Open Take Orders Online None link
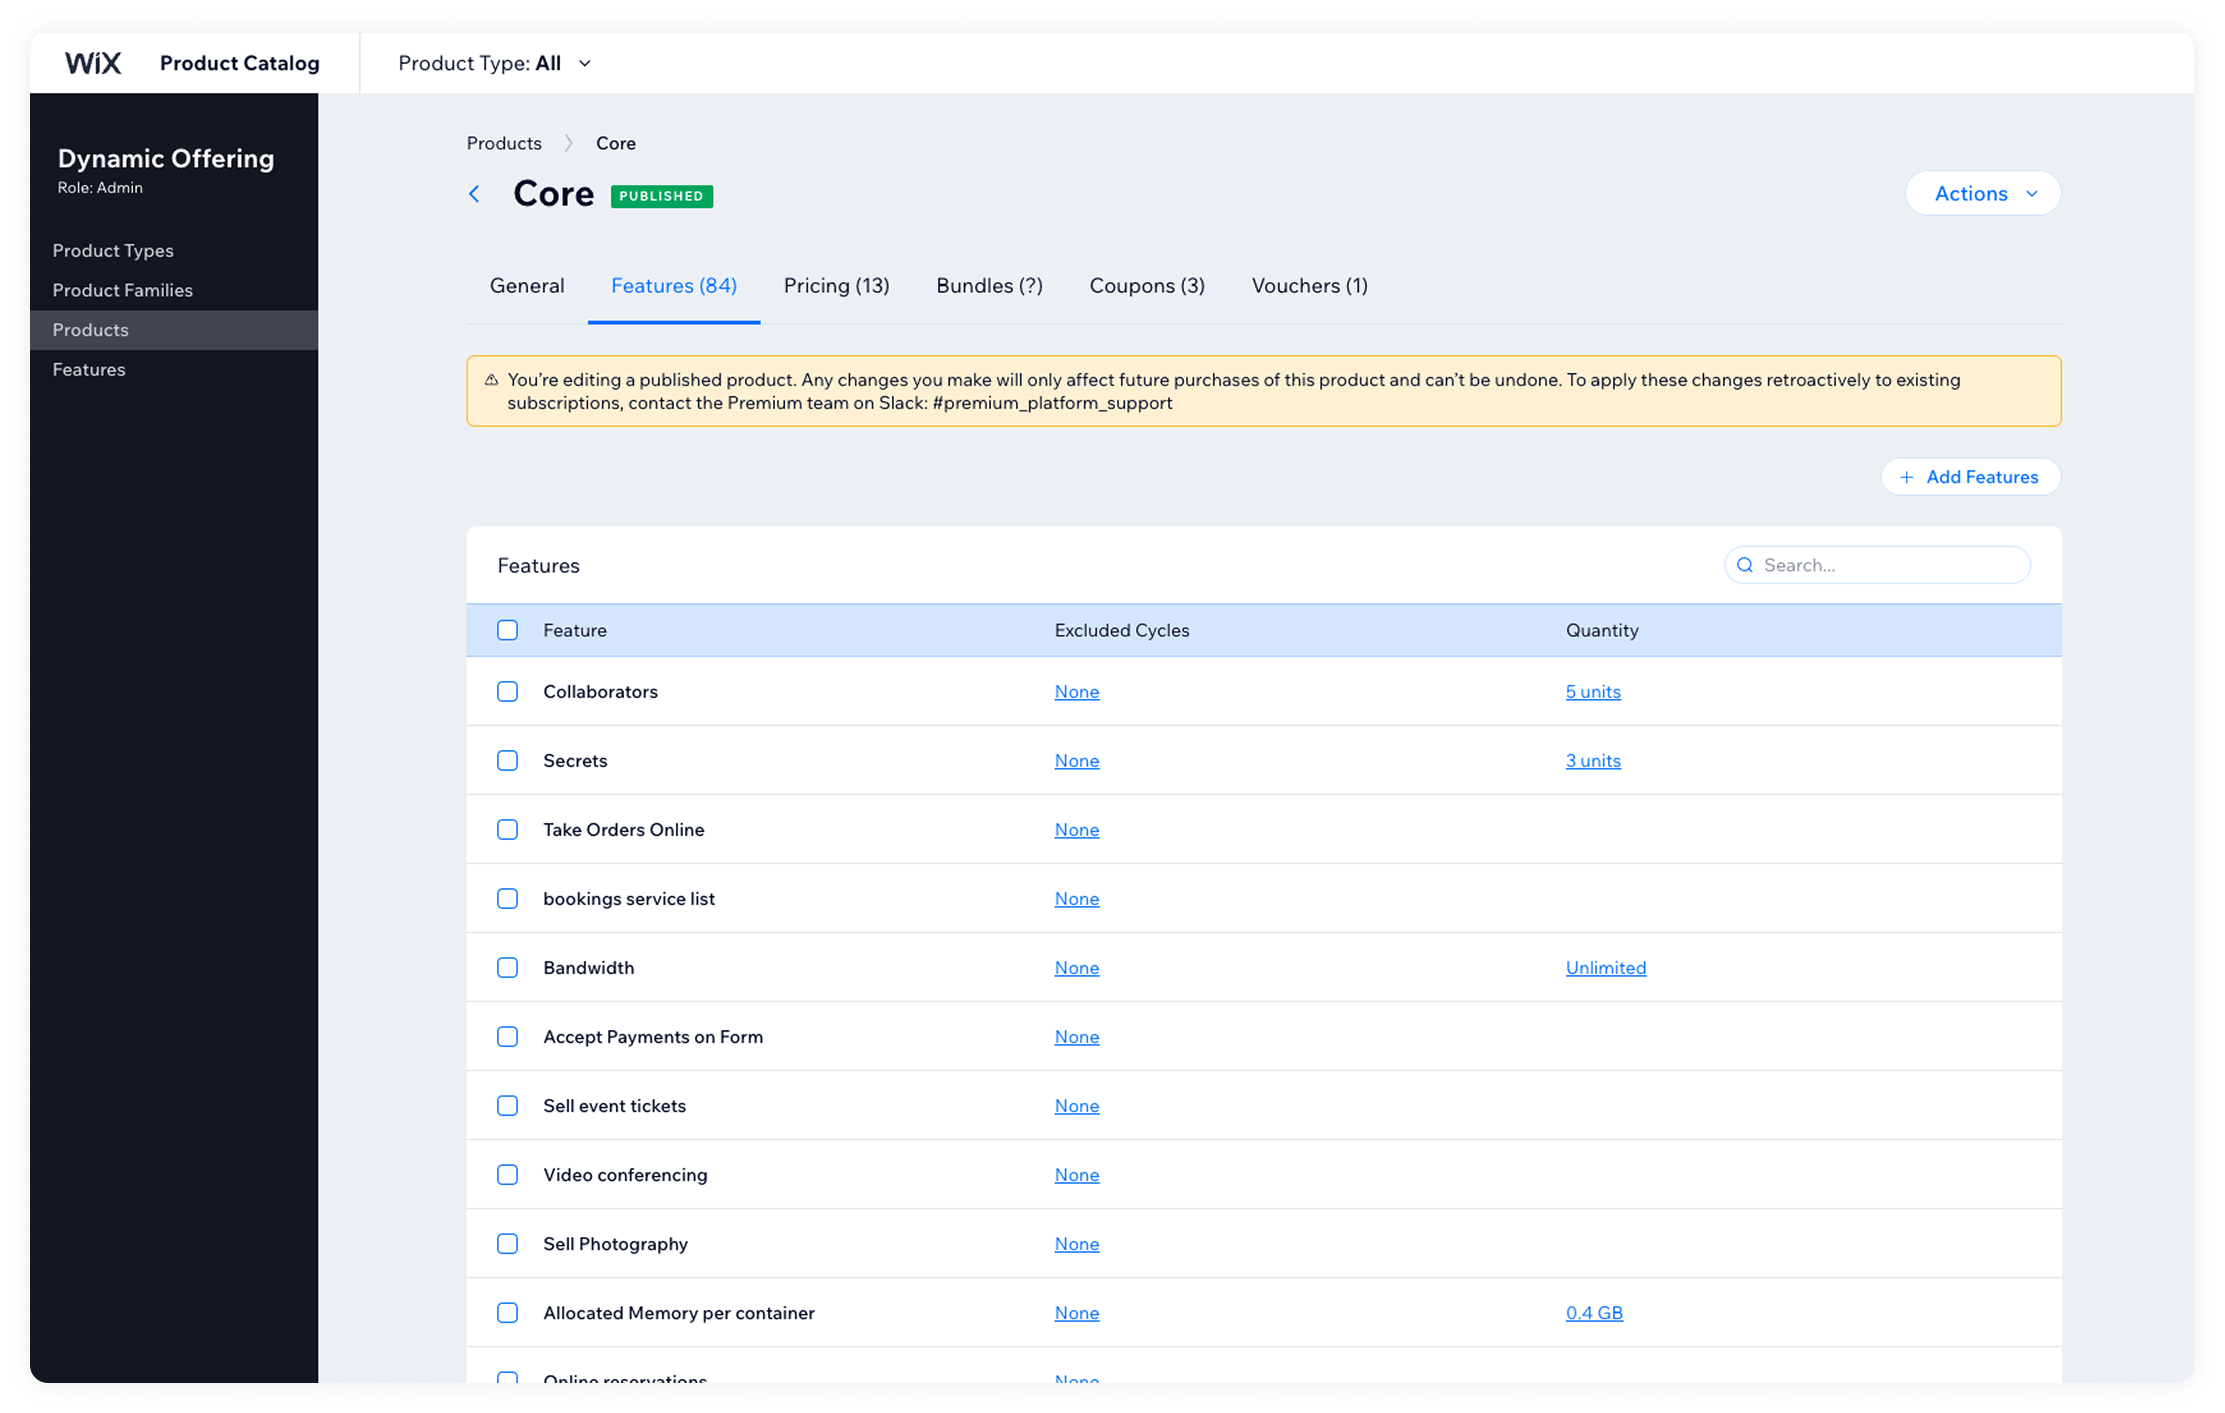Image resolution: width=2225 pixels, height=1413 pixels. coord(1077,829)
